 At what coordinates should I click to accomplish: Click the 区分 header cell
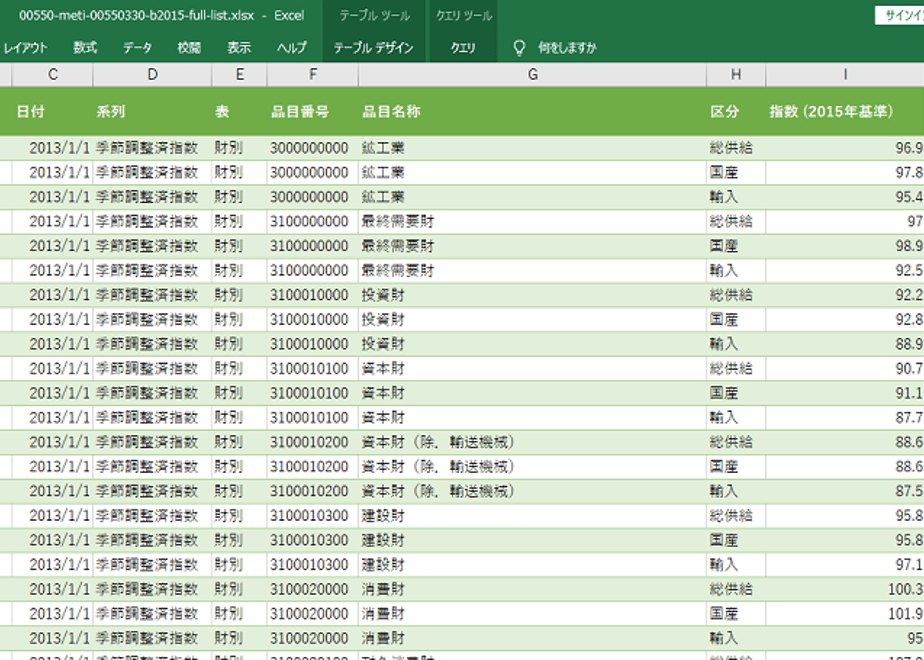[x=736, y=111]
